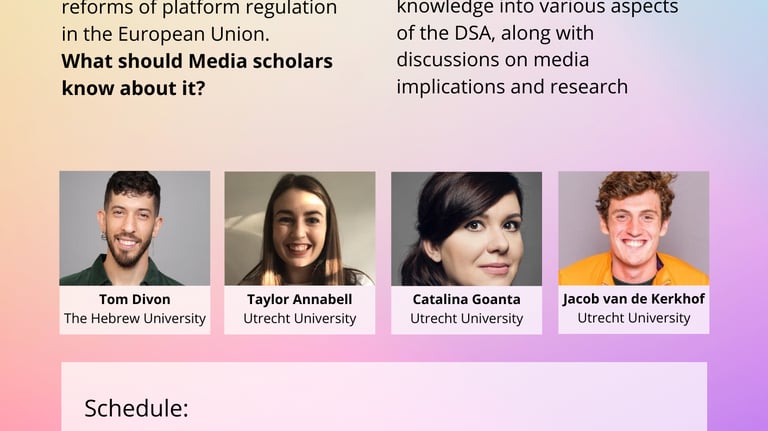Select the name Catalina Goanta
Screen dimensions: 768x431
[466, 299]
